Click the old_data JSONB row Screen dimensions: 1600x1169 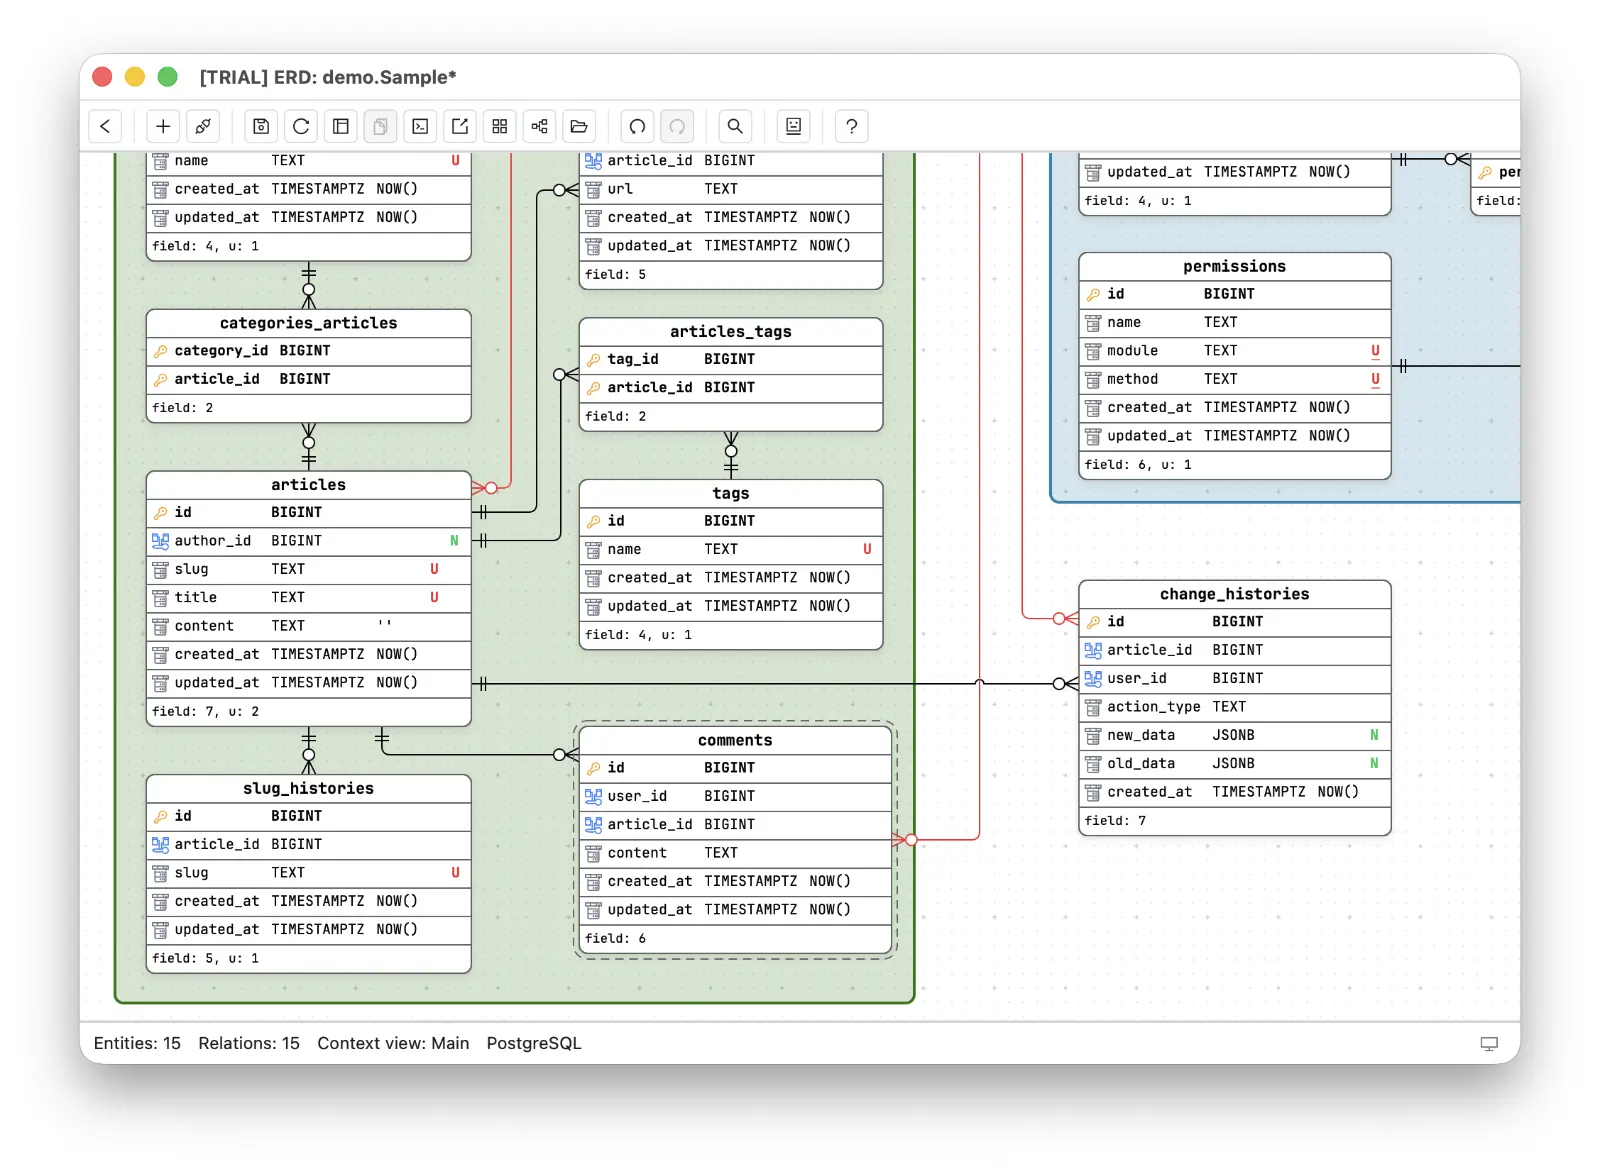point(1234,764)
